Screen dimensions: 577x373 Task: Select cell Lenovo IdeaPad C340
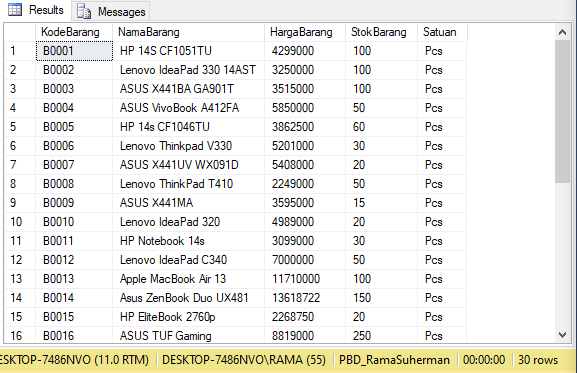(188, 260)
